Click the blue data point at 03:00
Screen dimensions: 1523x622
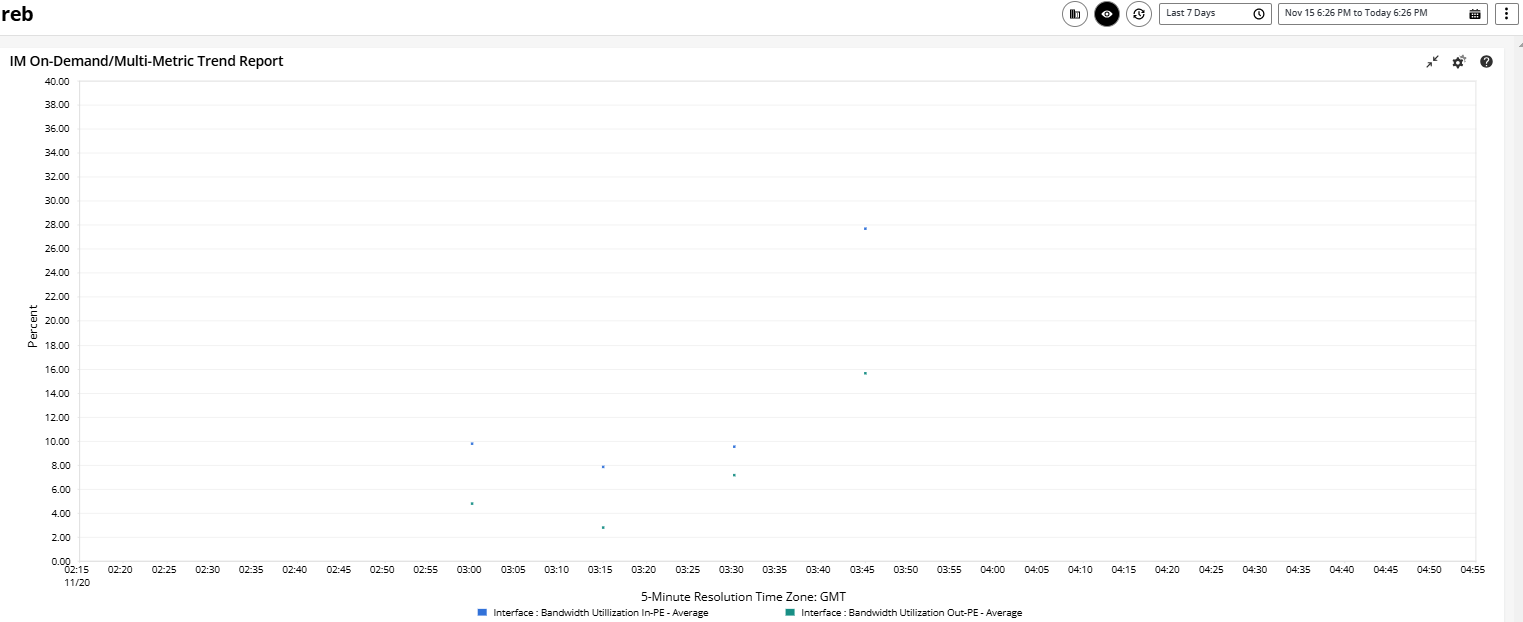472,443
